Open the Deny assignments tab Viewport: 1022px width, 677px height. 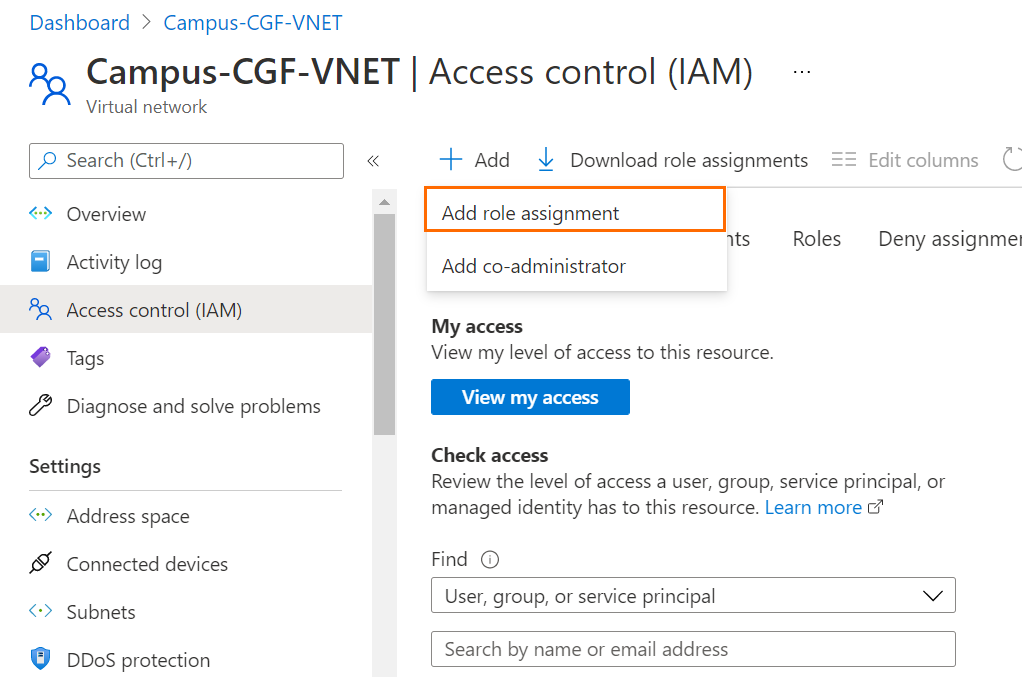point(950,239)
